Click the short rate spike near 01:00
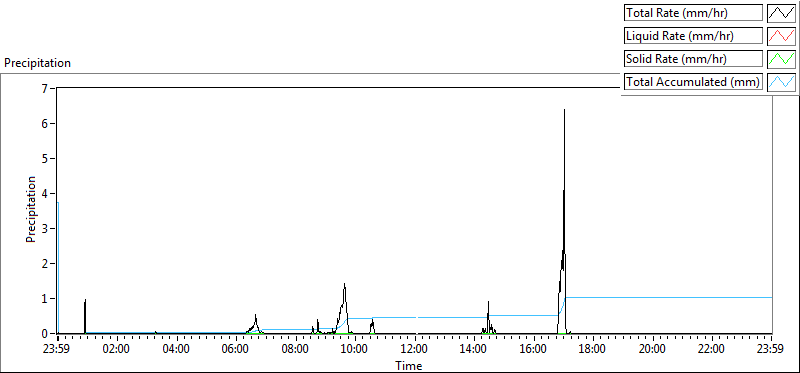The image size is (800, 373). pyautogui.click(x=85, y=316)
